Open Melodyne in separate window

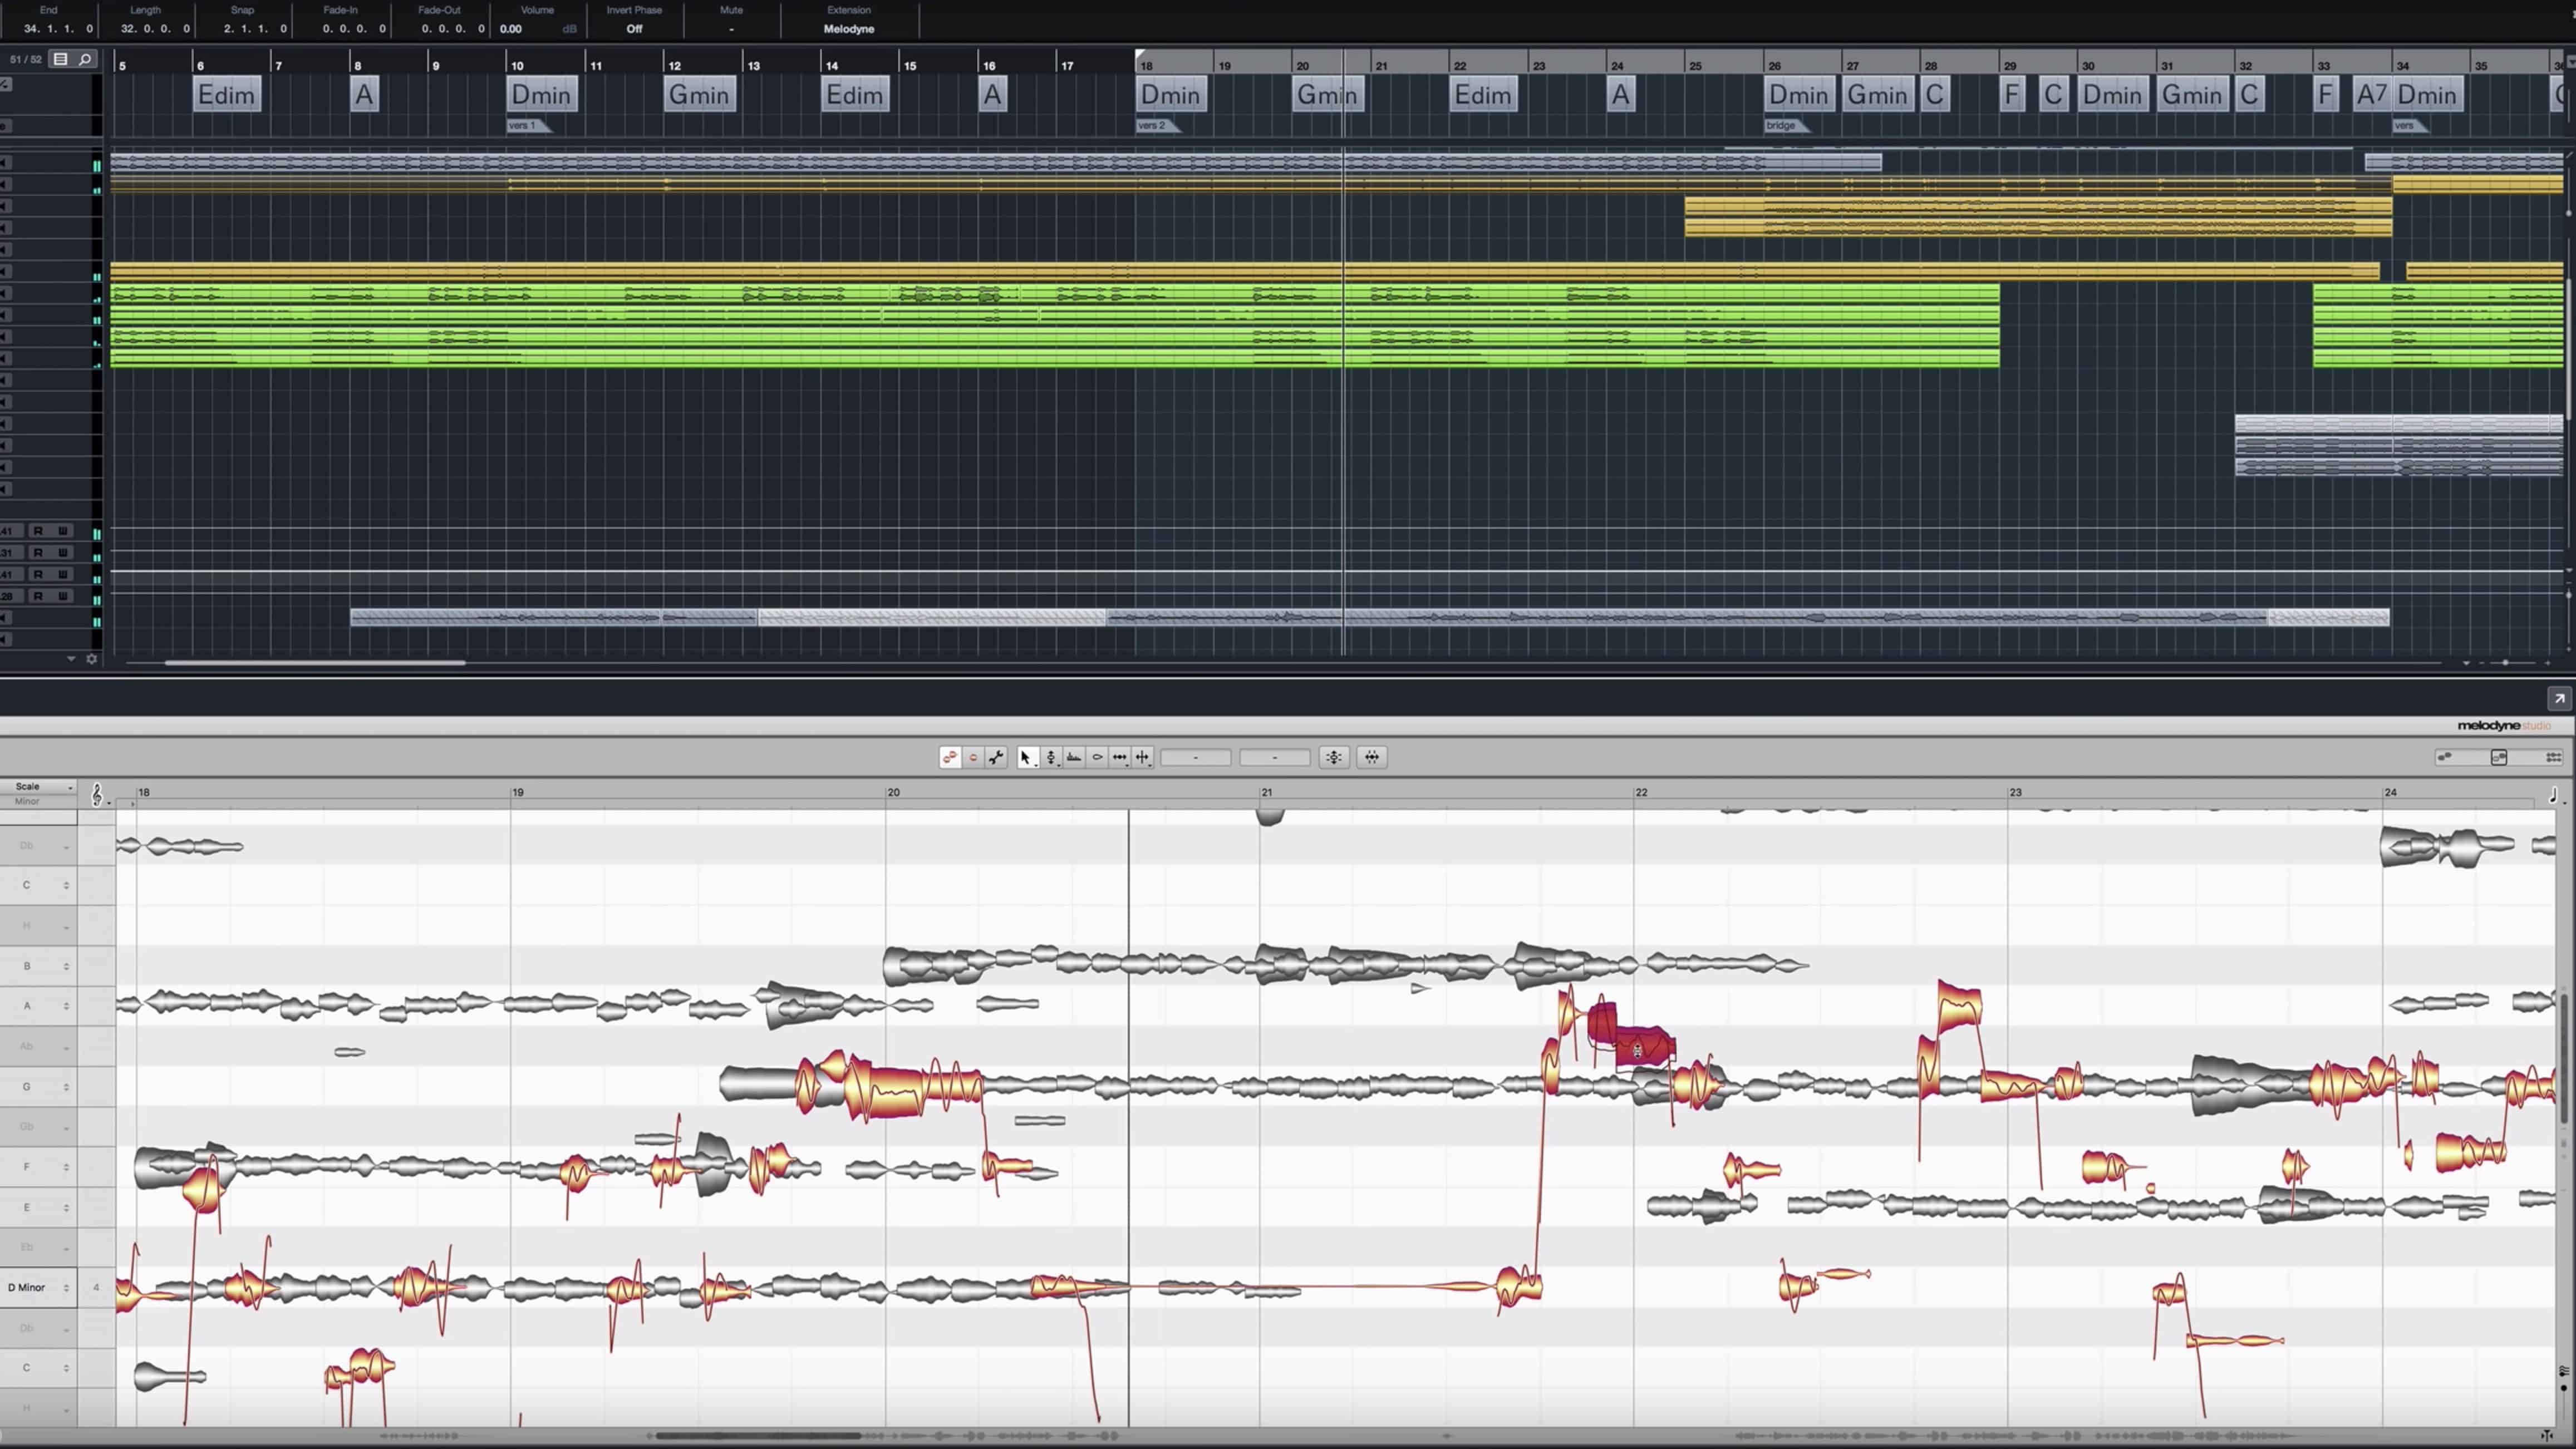coord(2558,698)
